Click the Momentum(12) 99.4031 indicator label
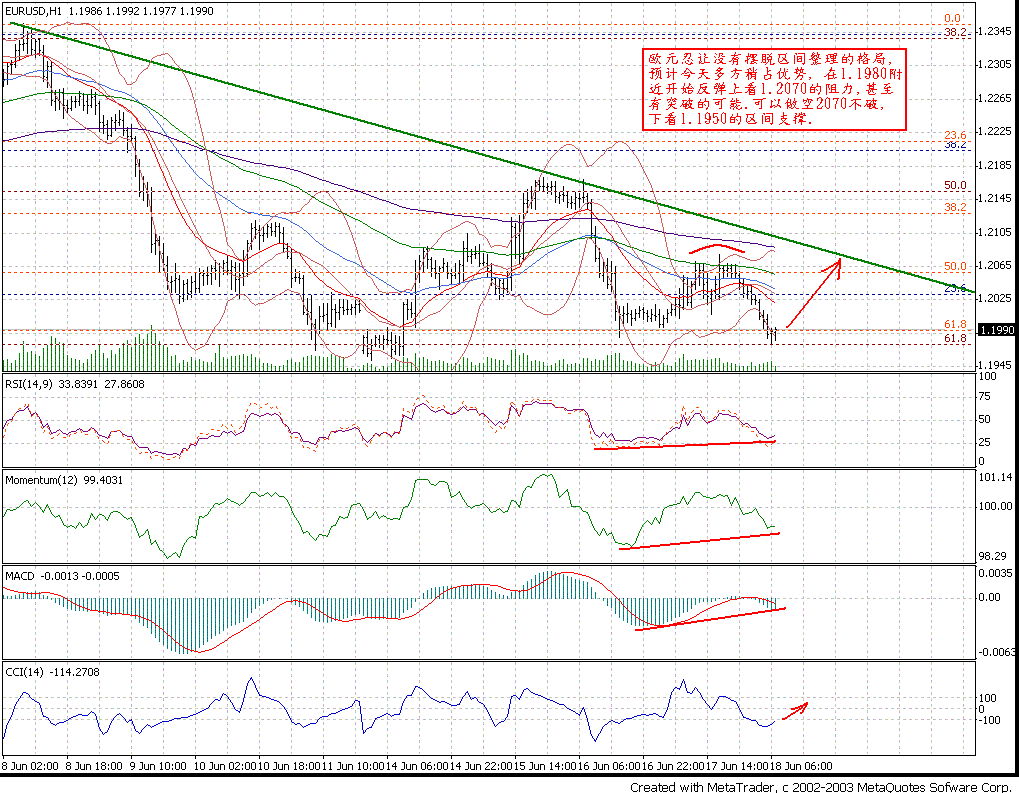Image resolution: width=1019 pixels, height=793 pixels. (64, 480)
